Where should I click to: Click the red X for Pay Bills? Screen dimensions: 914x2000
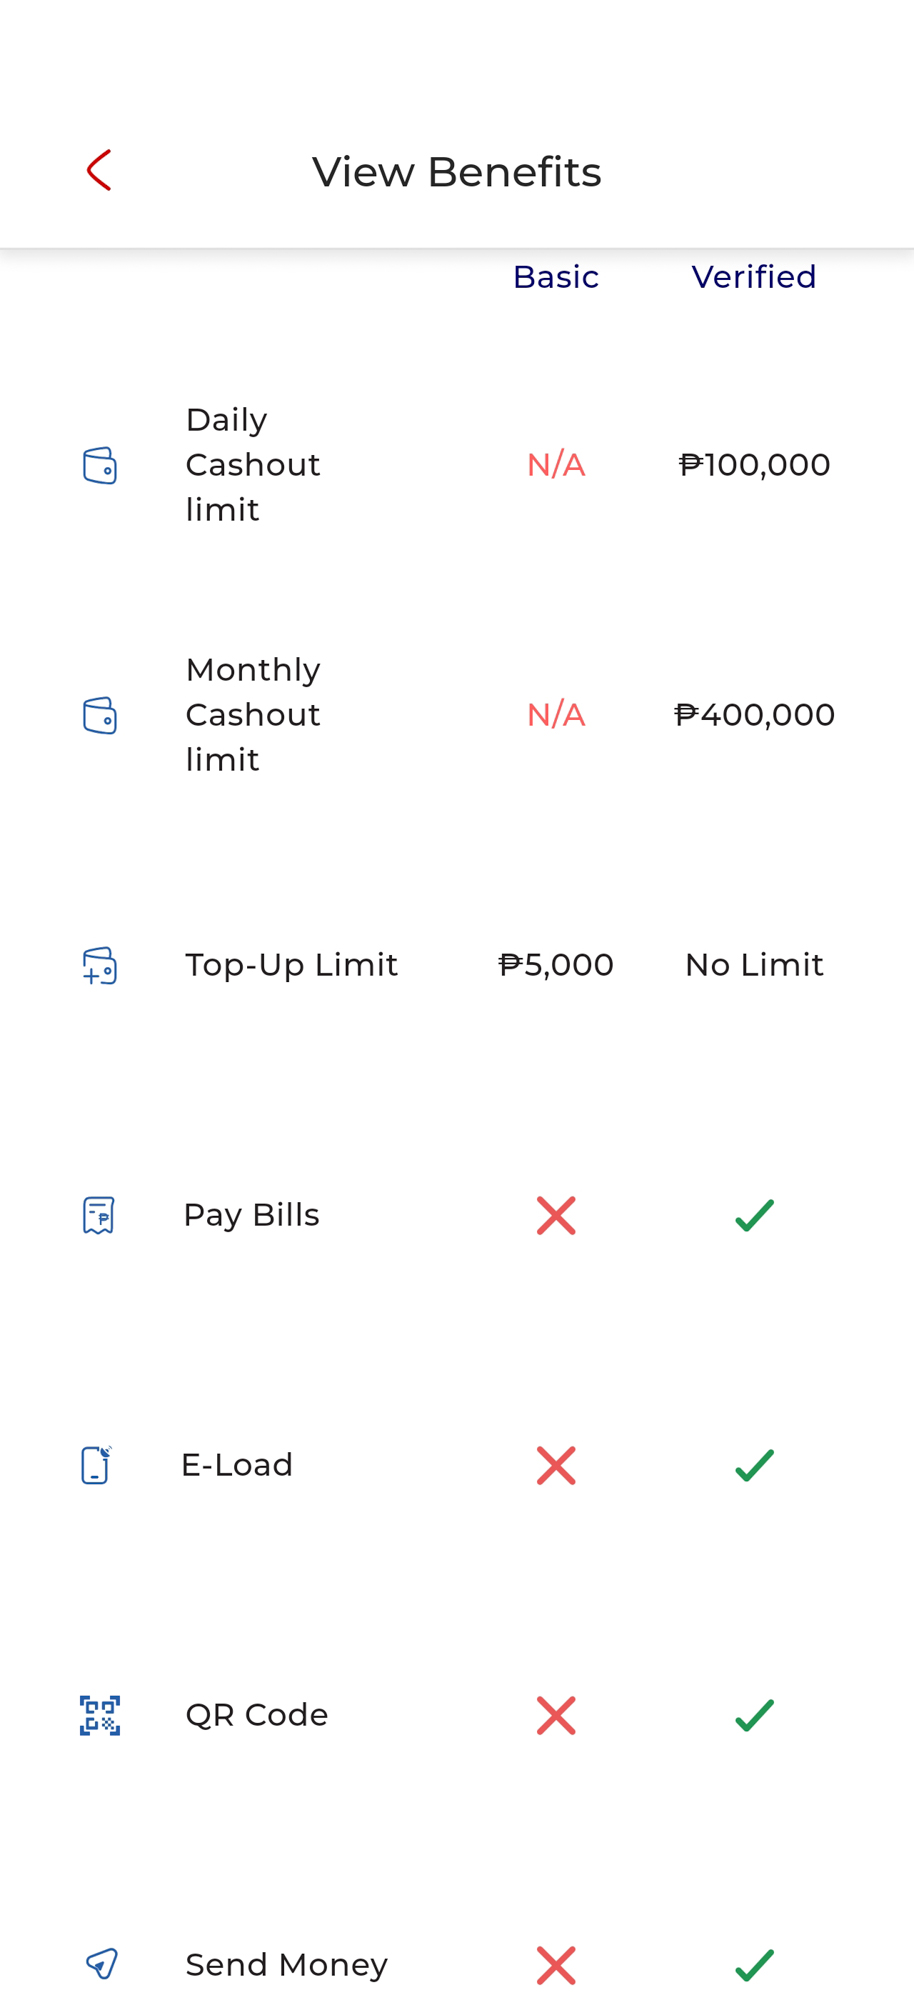(x=556, y=1215)
